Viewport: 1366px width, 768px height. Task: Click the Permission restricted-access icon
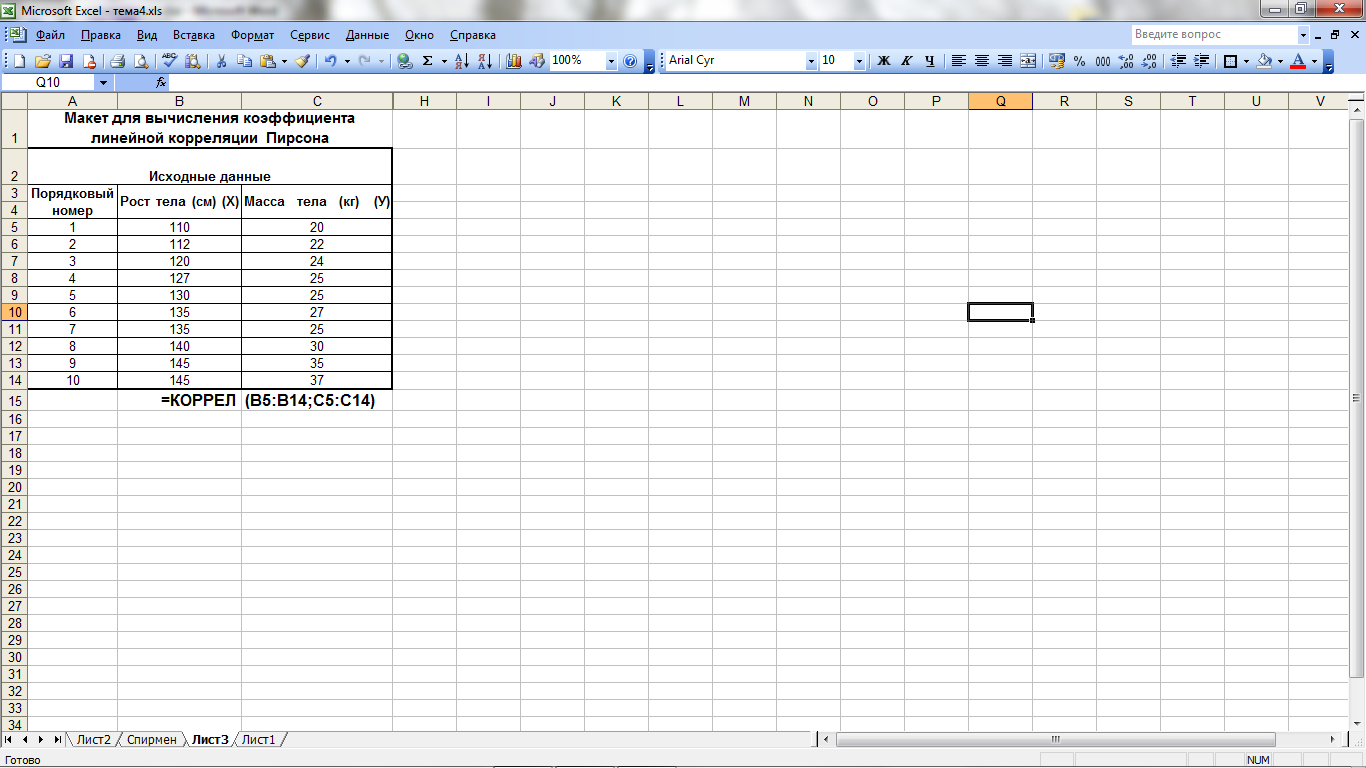(x=89, y=61)
